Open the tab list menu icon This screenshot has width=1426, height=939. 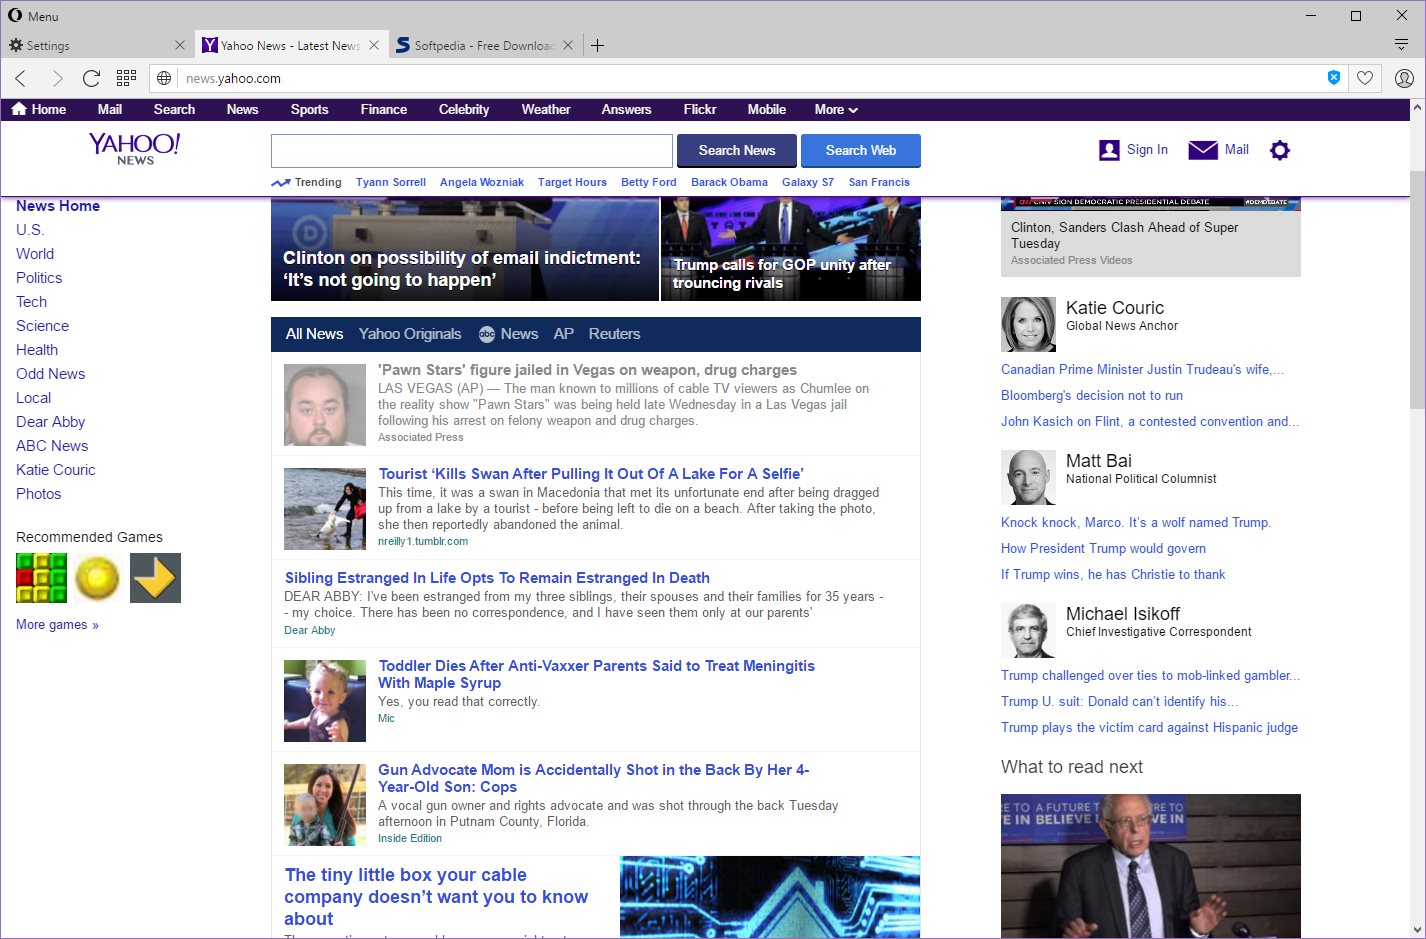click(1402, 45)
